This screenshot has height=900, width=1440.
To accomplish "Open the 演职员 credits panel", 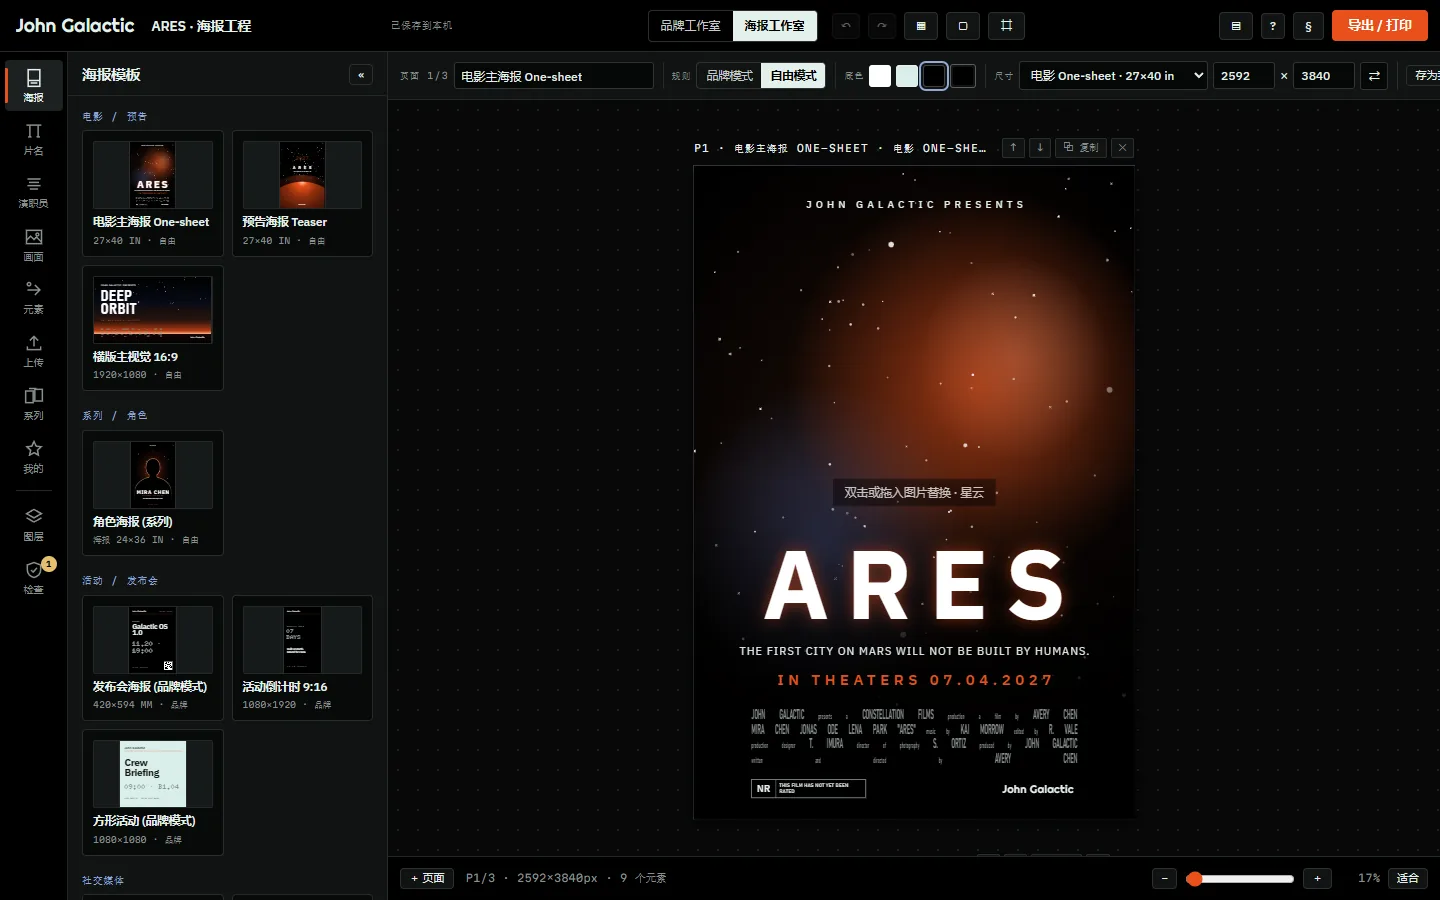I will (x=33, y=192).
